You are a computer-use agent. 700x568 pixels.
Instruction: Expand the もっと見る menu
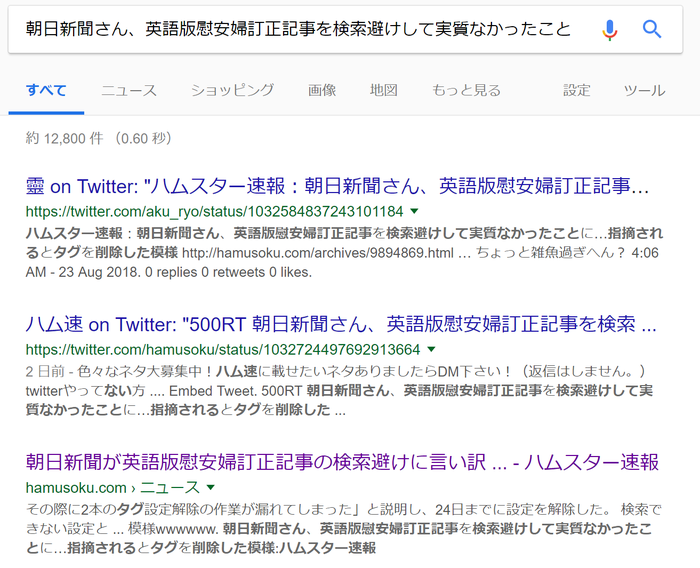click(x=466, y=90)
